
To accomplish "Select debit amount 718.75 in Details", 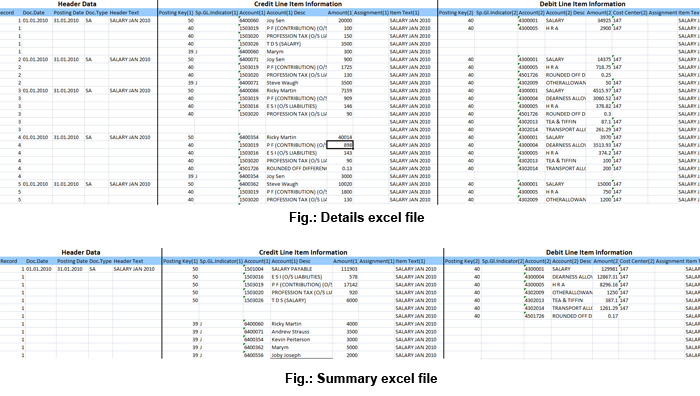I will point(603,67).
